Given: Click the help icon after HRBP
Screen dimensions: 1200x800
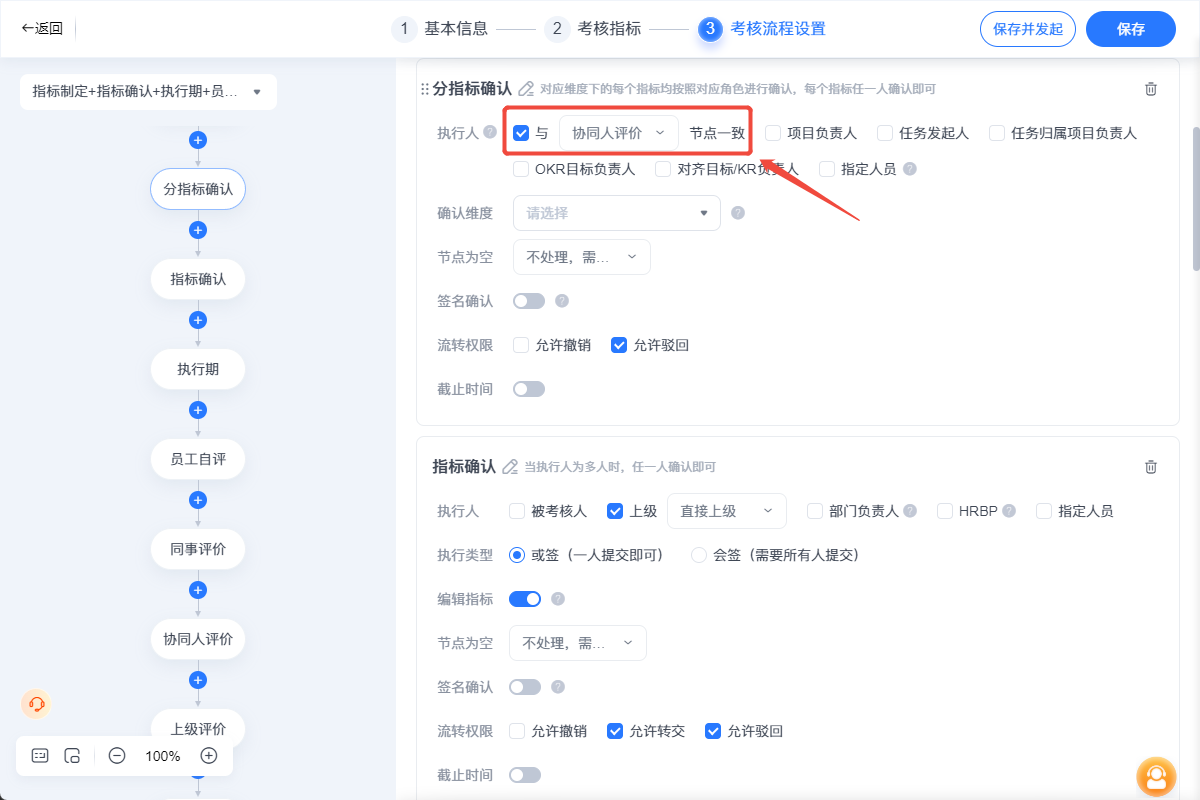Looking at the screenshot, I should tap(1009, 510).
